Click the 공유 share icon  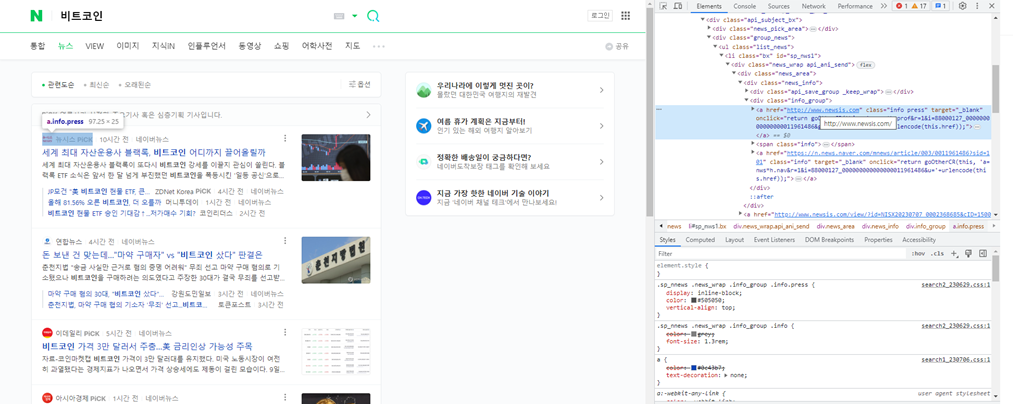(x=609, y=47)
